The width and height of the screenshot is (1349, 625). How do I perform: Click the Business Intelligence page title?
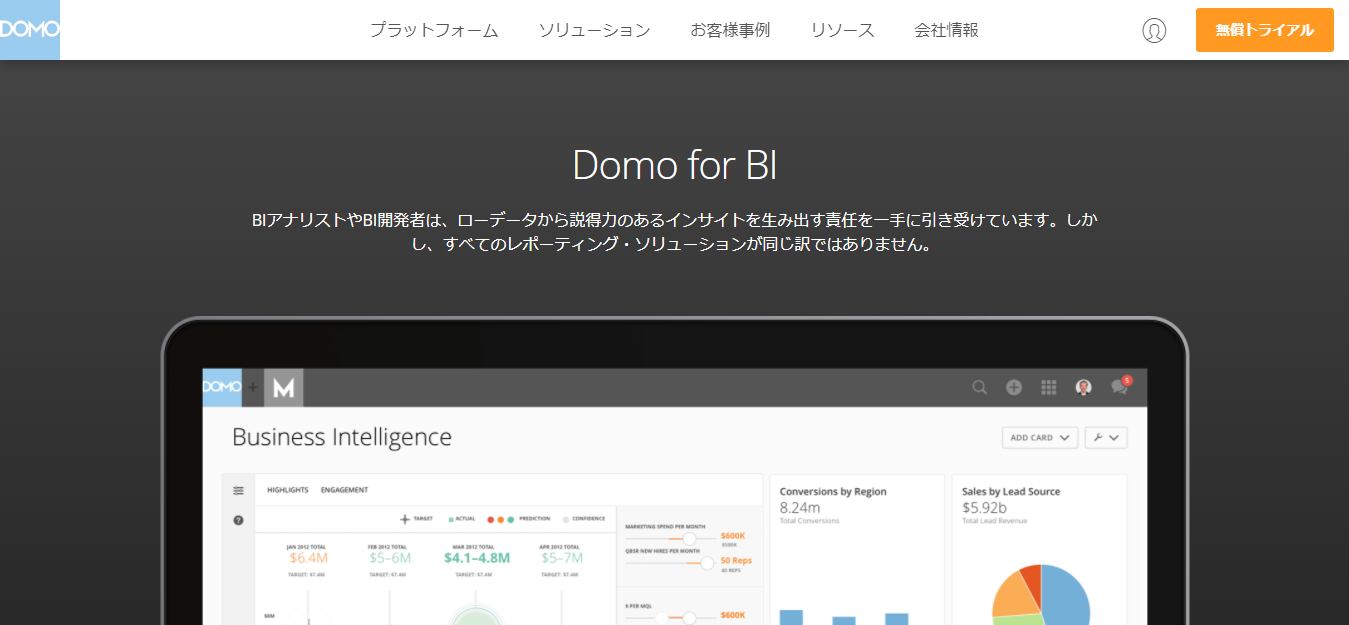click(342, 437)
